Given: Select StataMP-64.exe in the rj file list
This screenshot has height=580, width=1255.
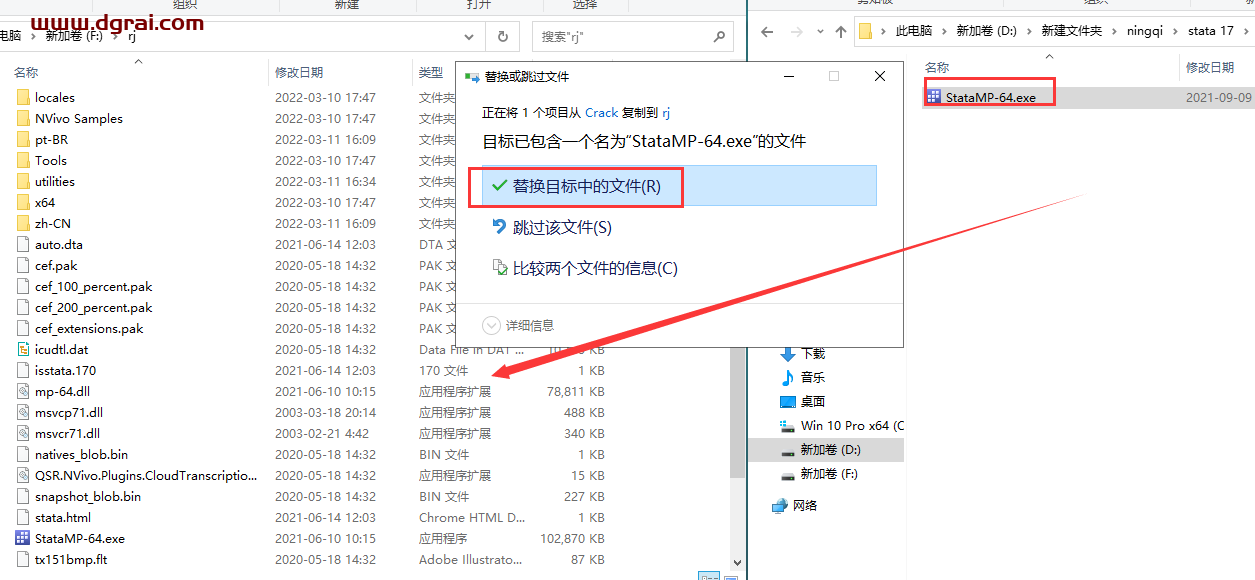Looking at the screenshot, I should pos(79,538).
